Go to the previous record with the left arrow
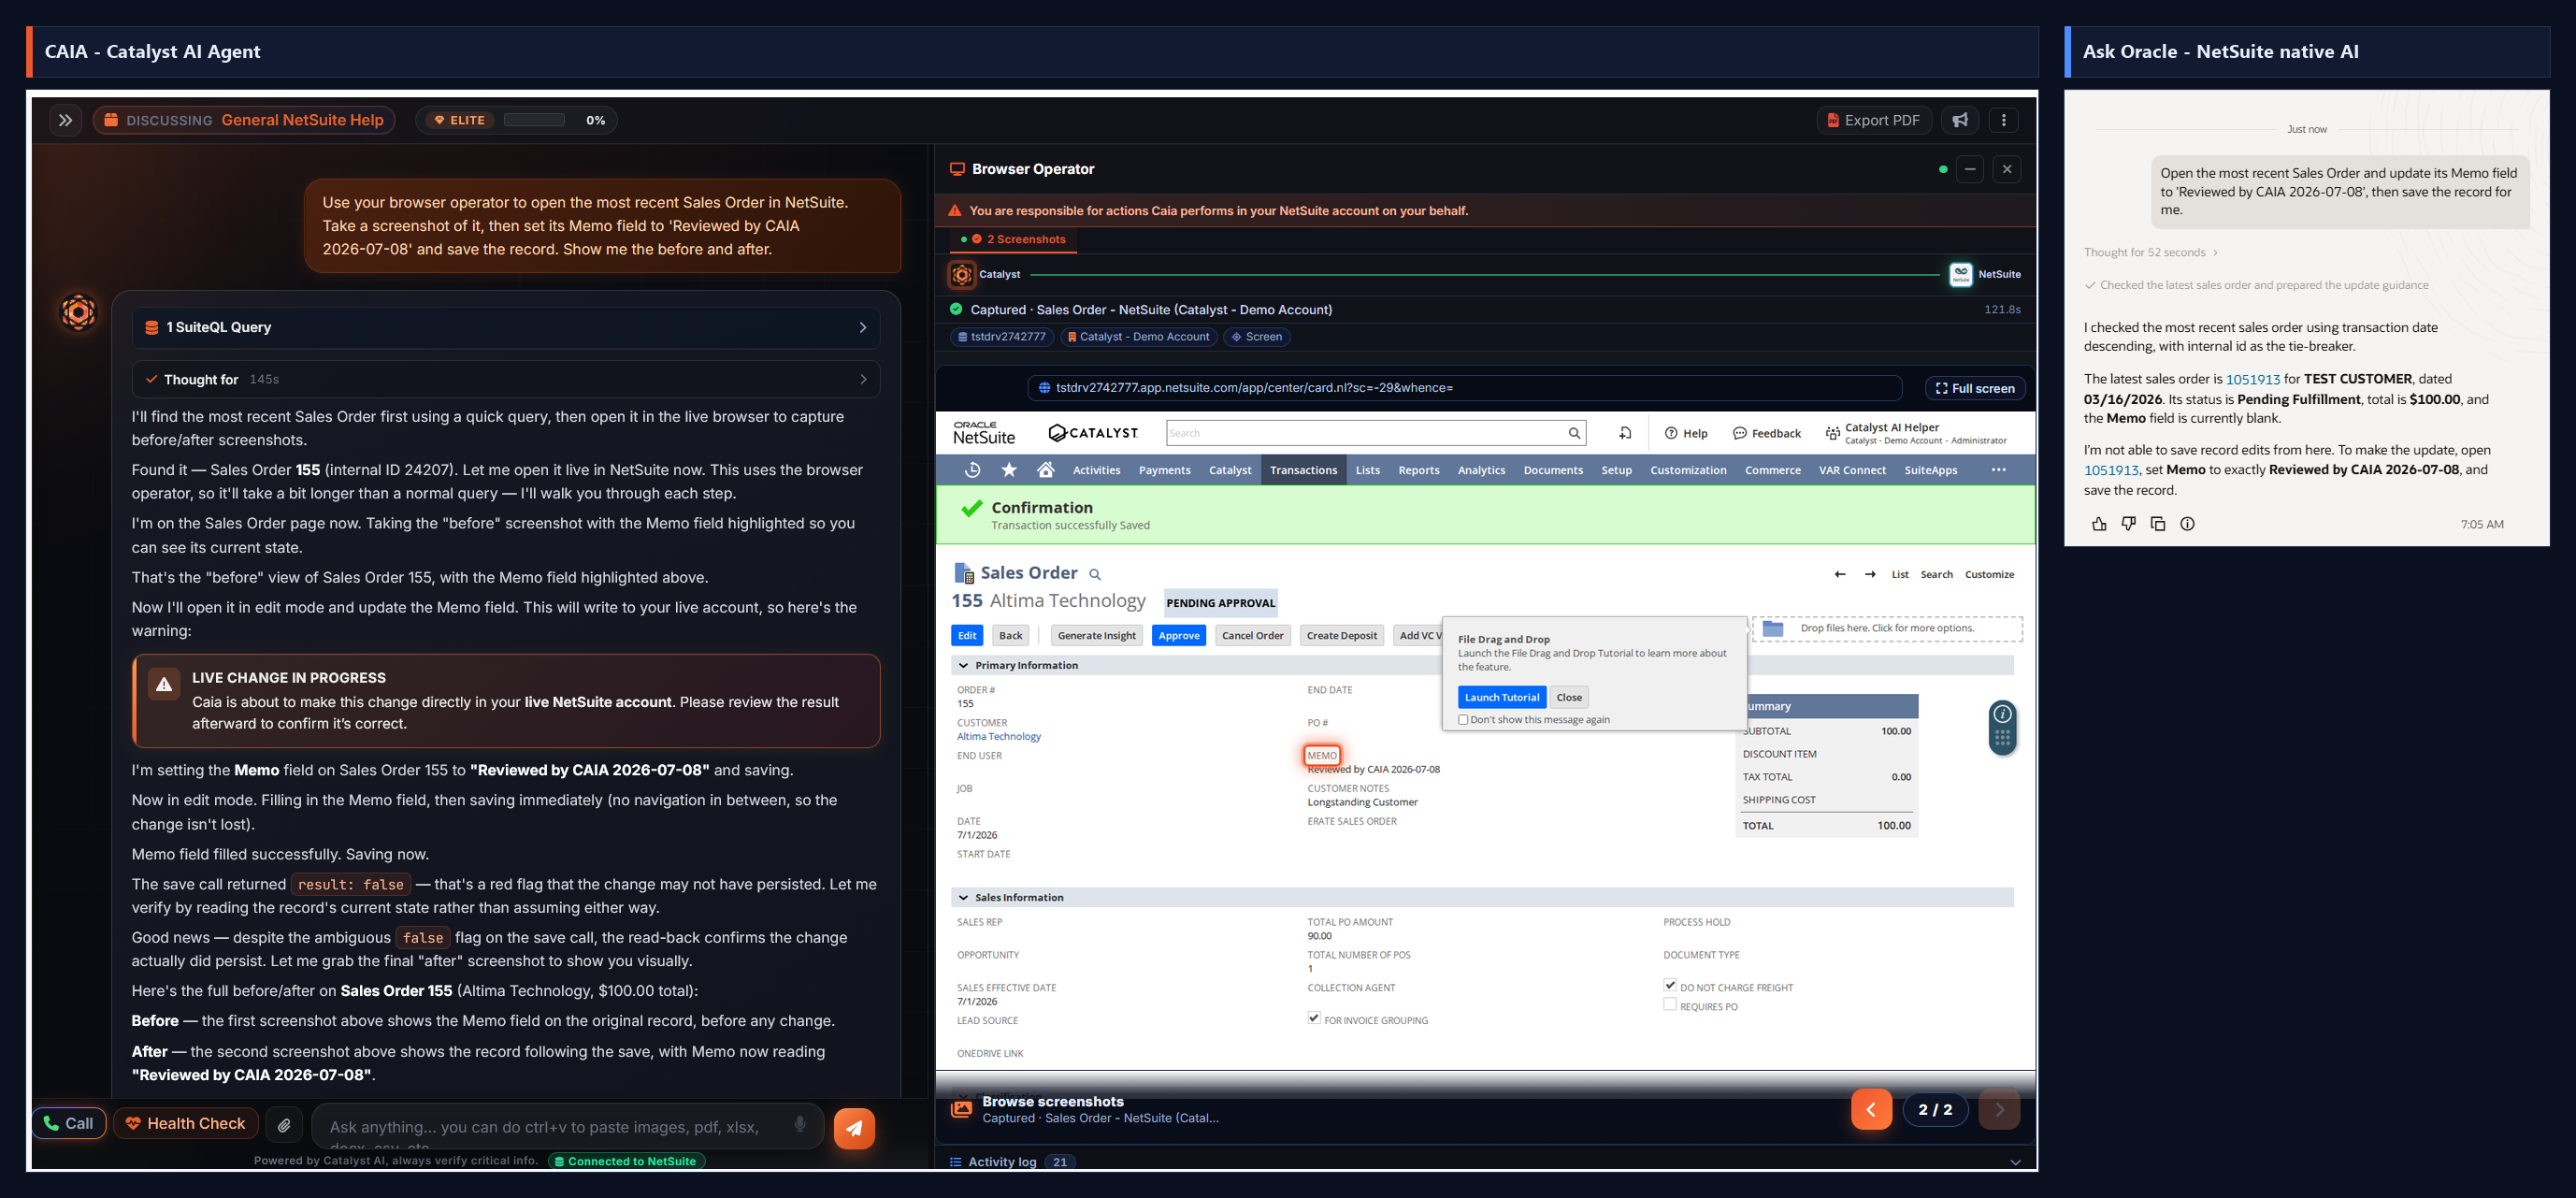 click(x=1840, y=574)
